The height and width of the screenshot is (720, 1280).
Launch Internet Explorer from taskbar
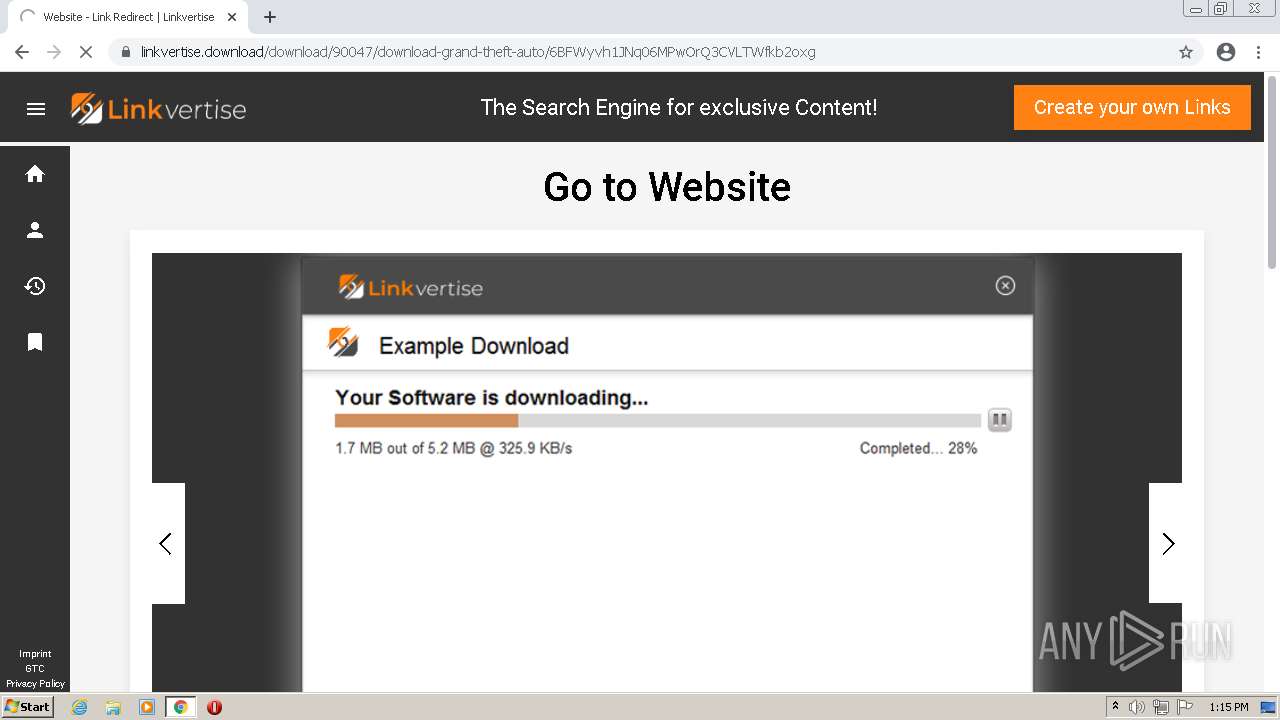(x=79, y=707)
